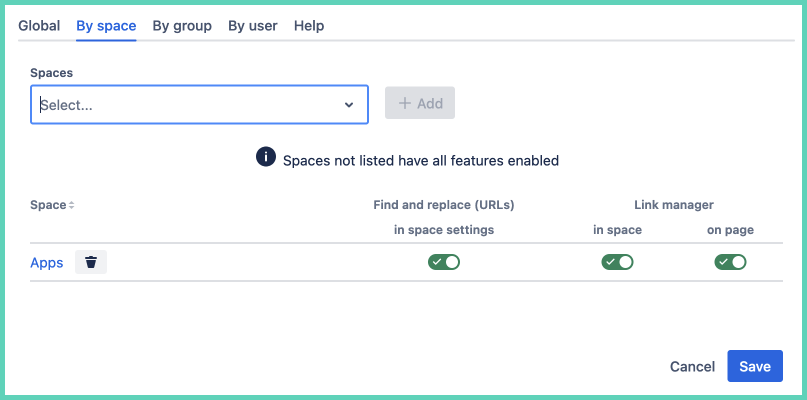Click the Add space button
The height and width of the screenshot is (400, 807).
pos(420,103)
